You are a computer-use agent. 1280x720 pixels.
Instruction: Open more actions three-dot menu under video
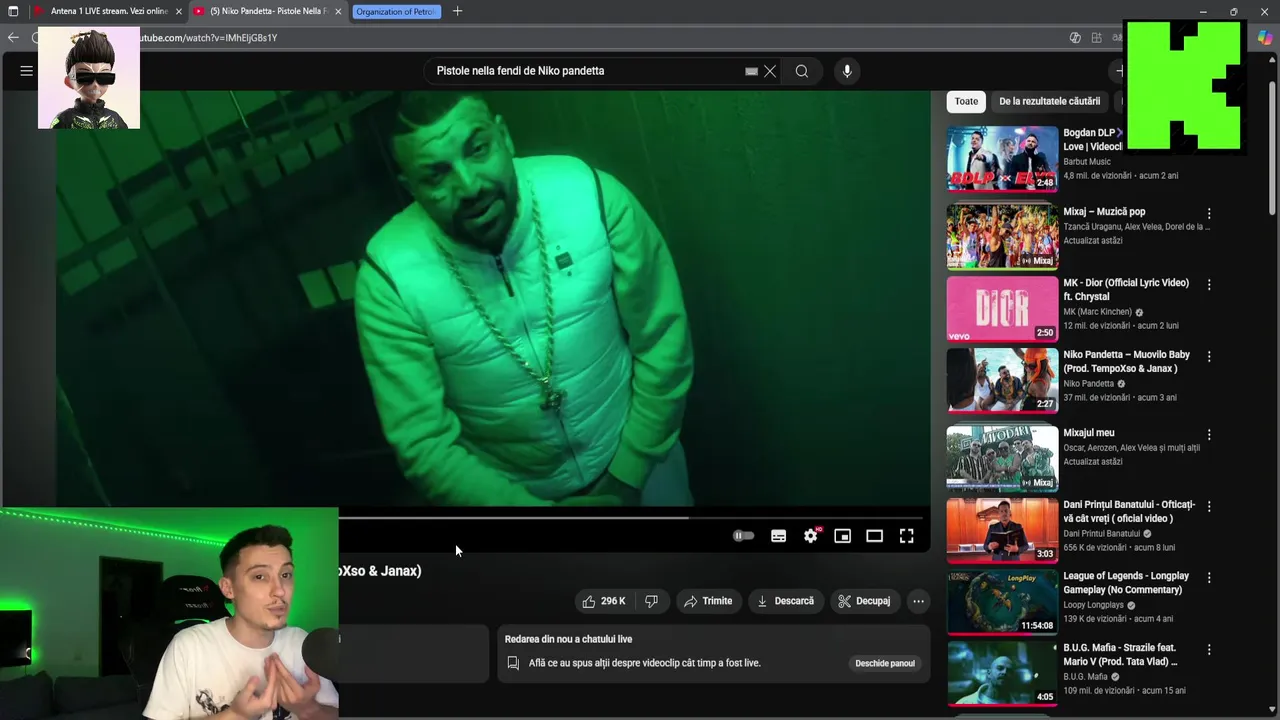(918, 601)
